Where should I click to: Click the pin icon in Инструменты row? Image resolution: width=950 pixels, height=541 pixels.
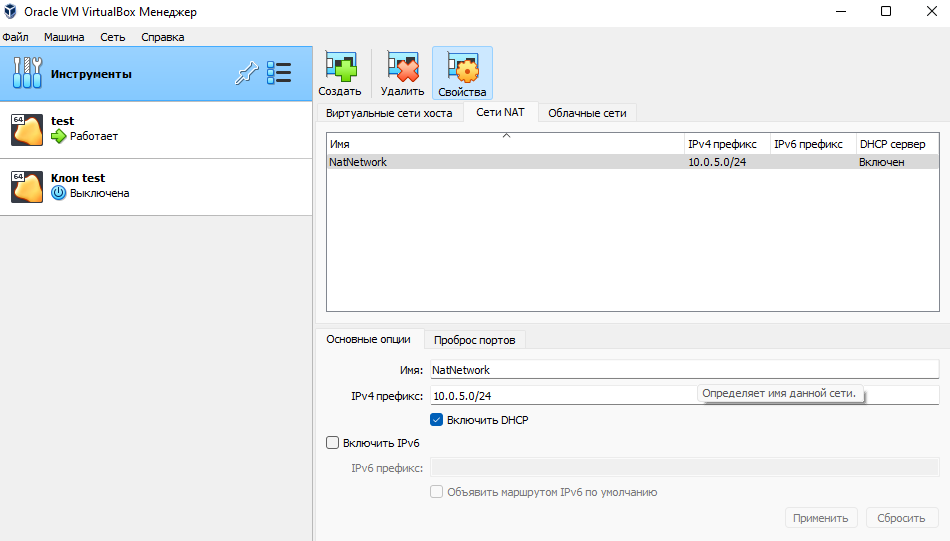[x=247, y=73]
